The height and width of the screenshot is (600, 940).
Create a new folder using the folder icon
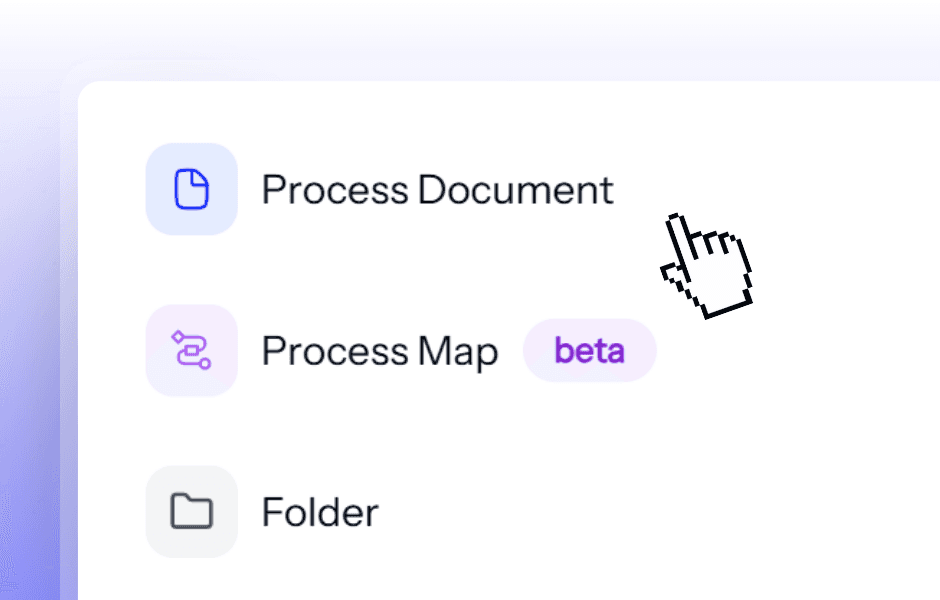click(192, 512)
